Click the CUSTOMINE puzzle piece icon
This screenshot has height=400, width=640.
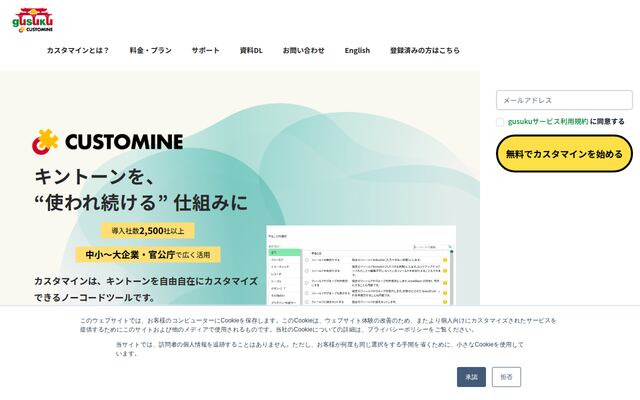click(x=45, y=142)
